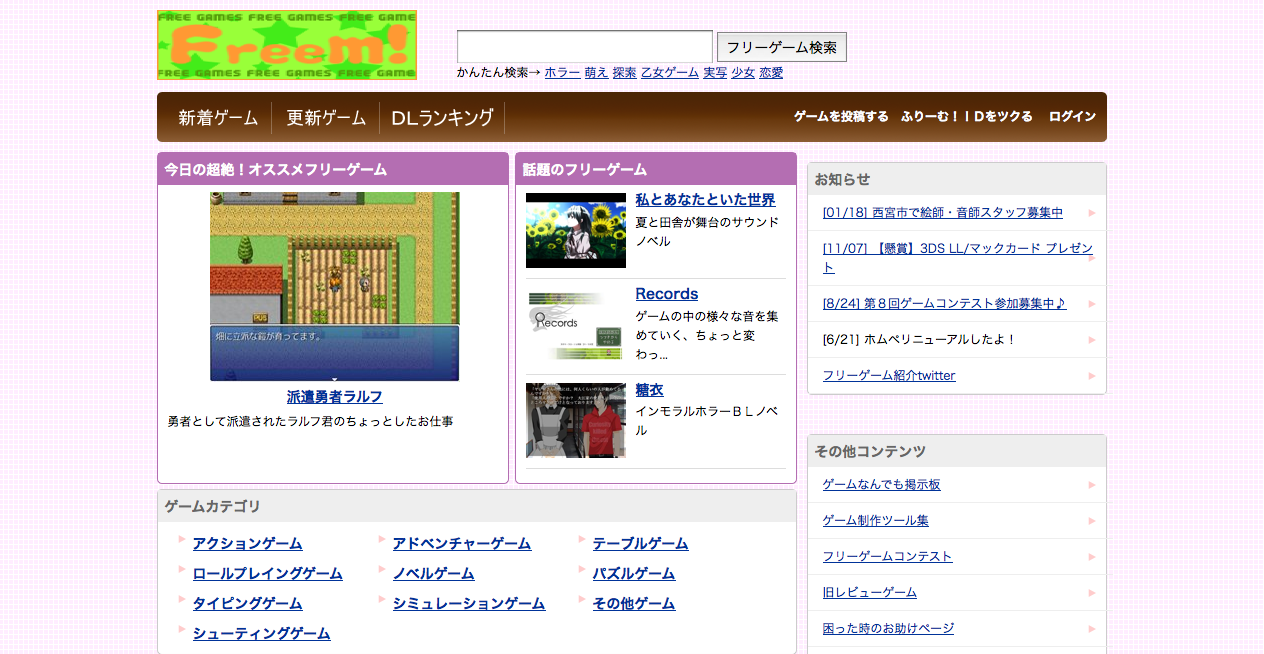Image resolution: width=1264 pixels, height=654 pixels.
Task: Open the 探索 quick search link
Action: [624, 73]
